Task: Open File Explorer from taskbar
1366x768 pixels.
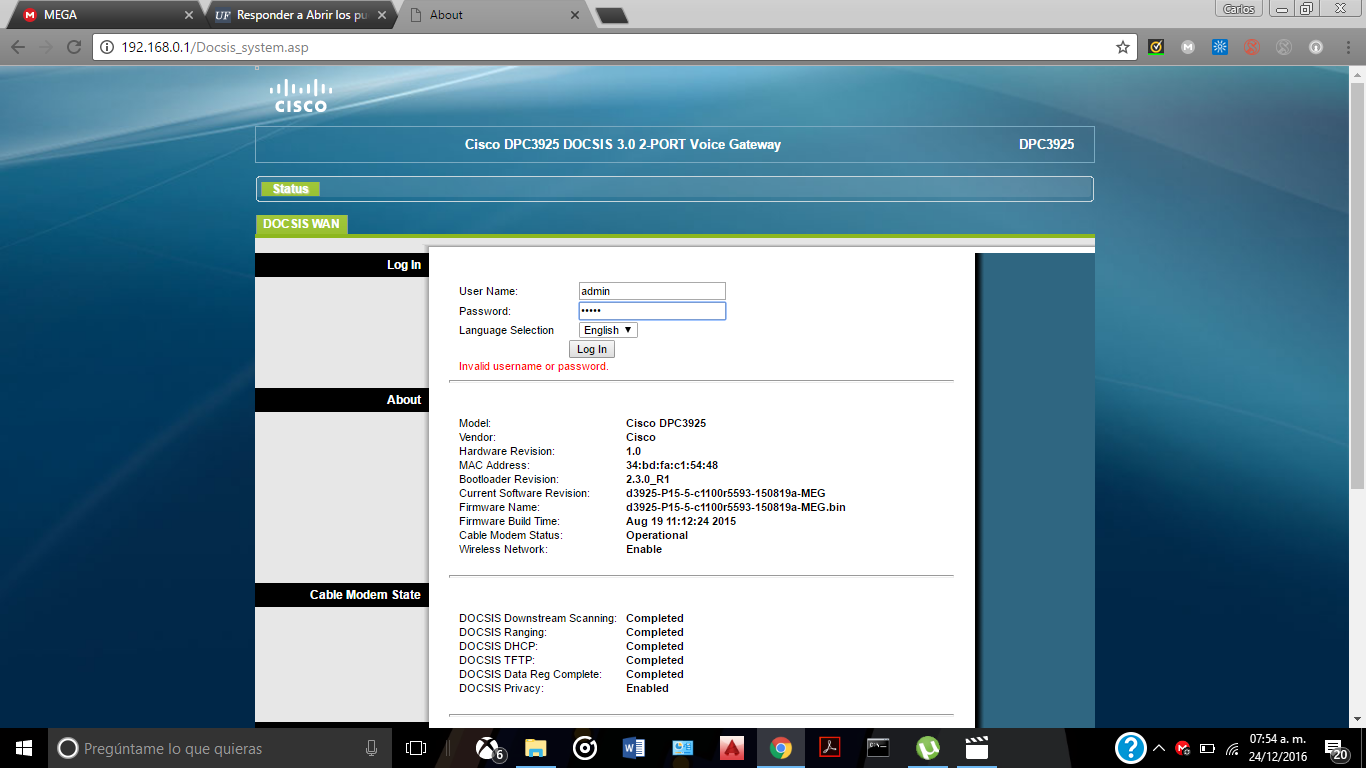Action: click(536, 748)
